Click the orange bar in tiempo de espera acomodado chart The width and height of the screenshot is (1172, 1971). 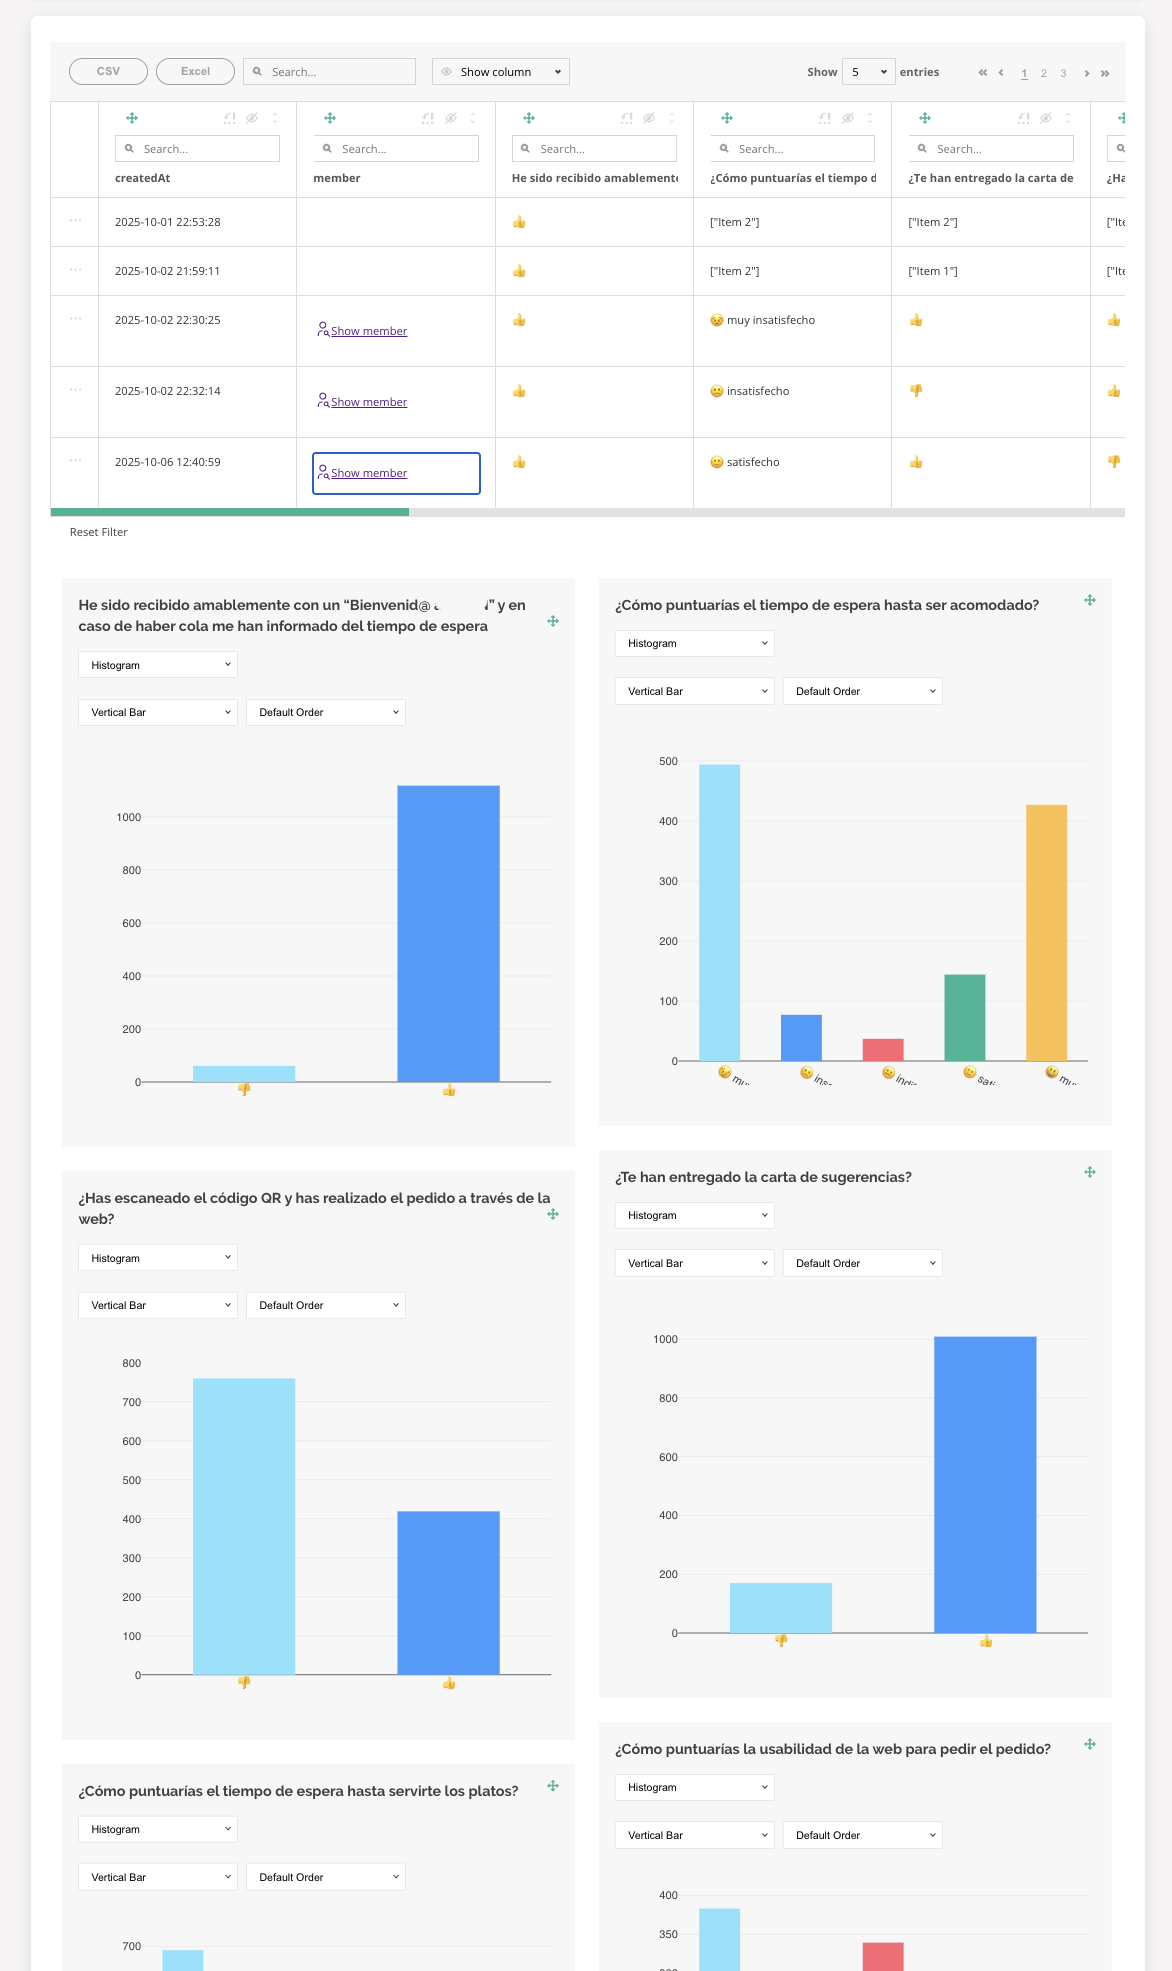point(1046,933)
